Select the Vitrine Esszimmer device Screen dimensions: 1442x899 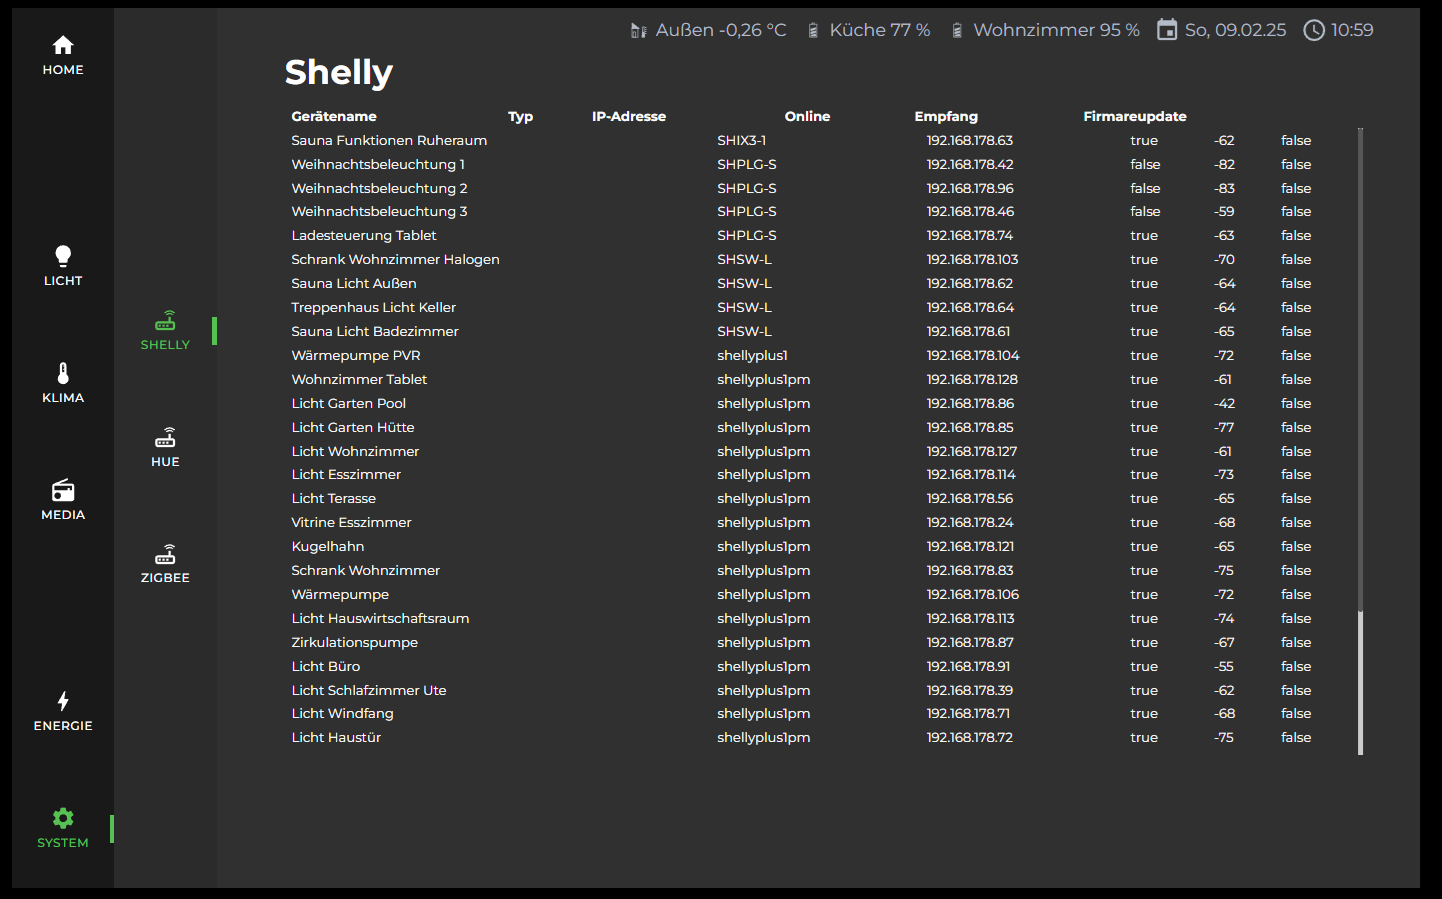point(351,523)
